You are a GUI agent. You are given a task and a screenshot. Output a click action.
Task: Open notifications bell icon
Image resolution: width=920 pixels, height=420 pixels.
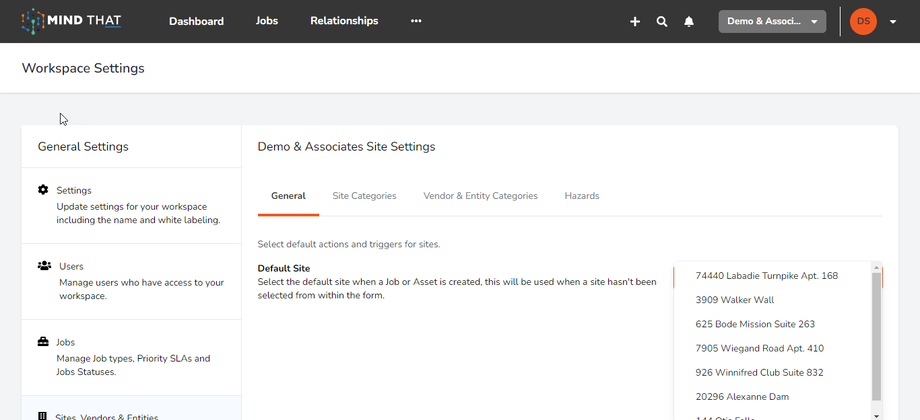(x=689, y=21)
